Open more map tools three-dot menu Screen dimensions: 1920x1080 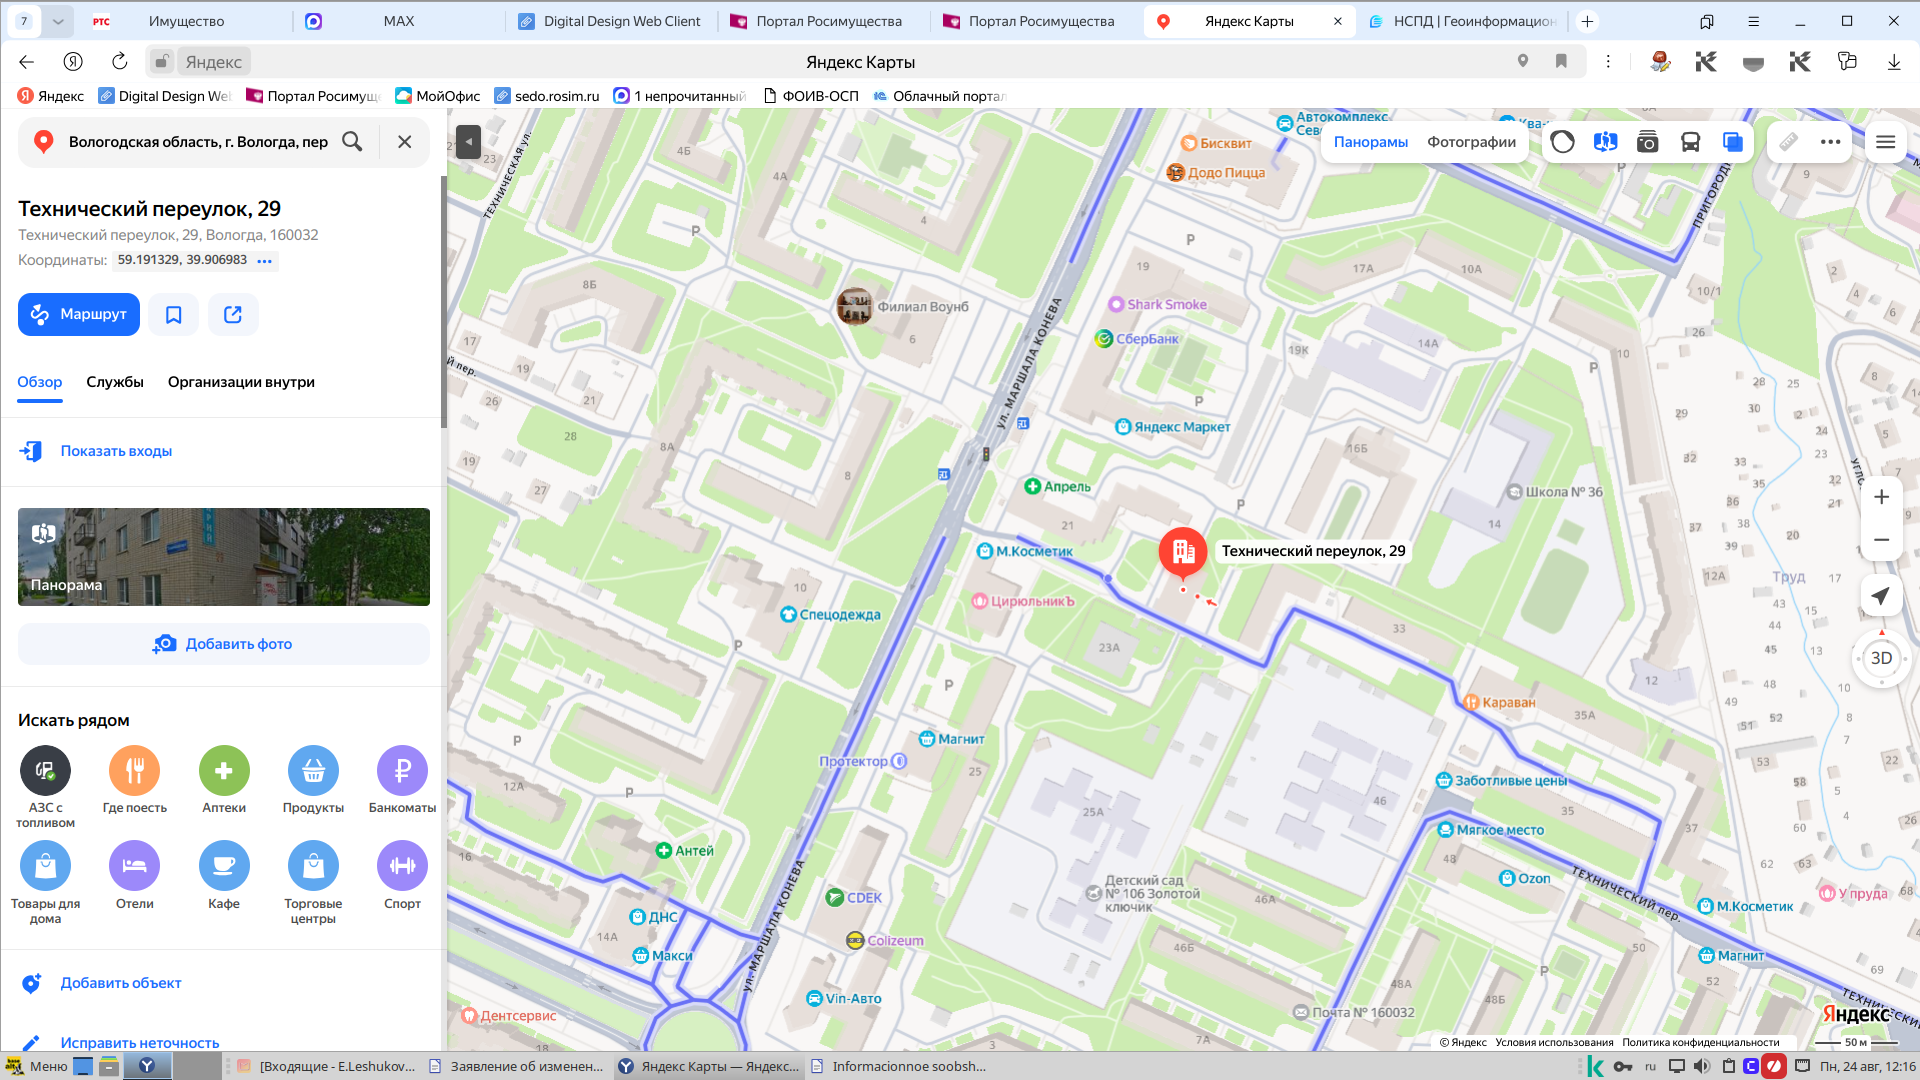1831,142
